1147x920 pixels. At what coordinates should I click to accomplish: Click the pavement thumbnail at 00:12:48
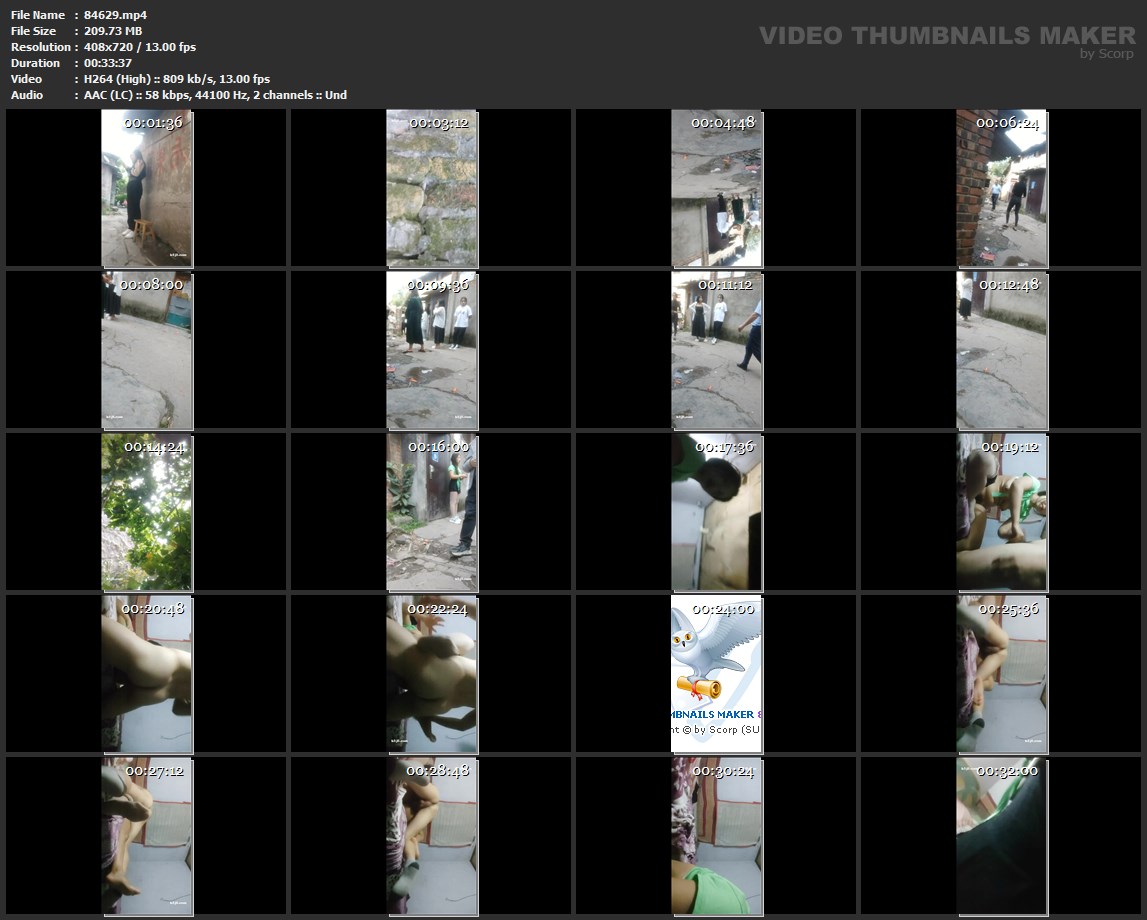(x=1001, y=350)
